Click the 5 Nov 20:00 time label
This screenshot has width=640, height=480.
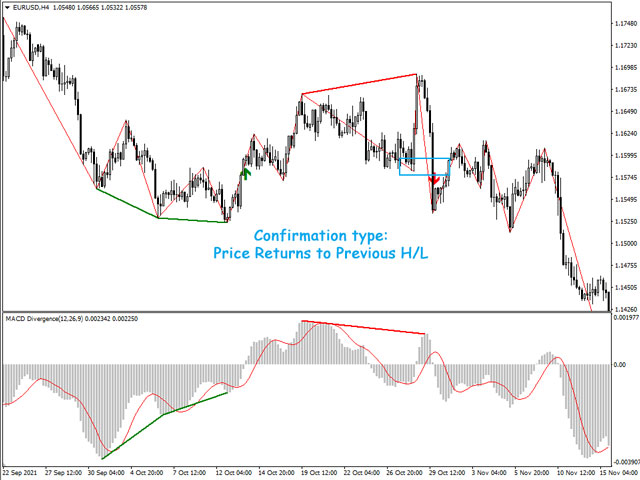pos(531,473)
